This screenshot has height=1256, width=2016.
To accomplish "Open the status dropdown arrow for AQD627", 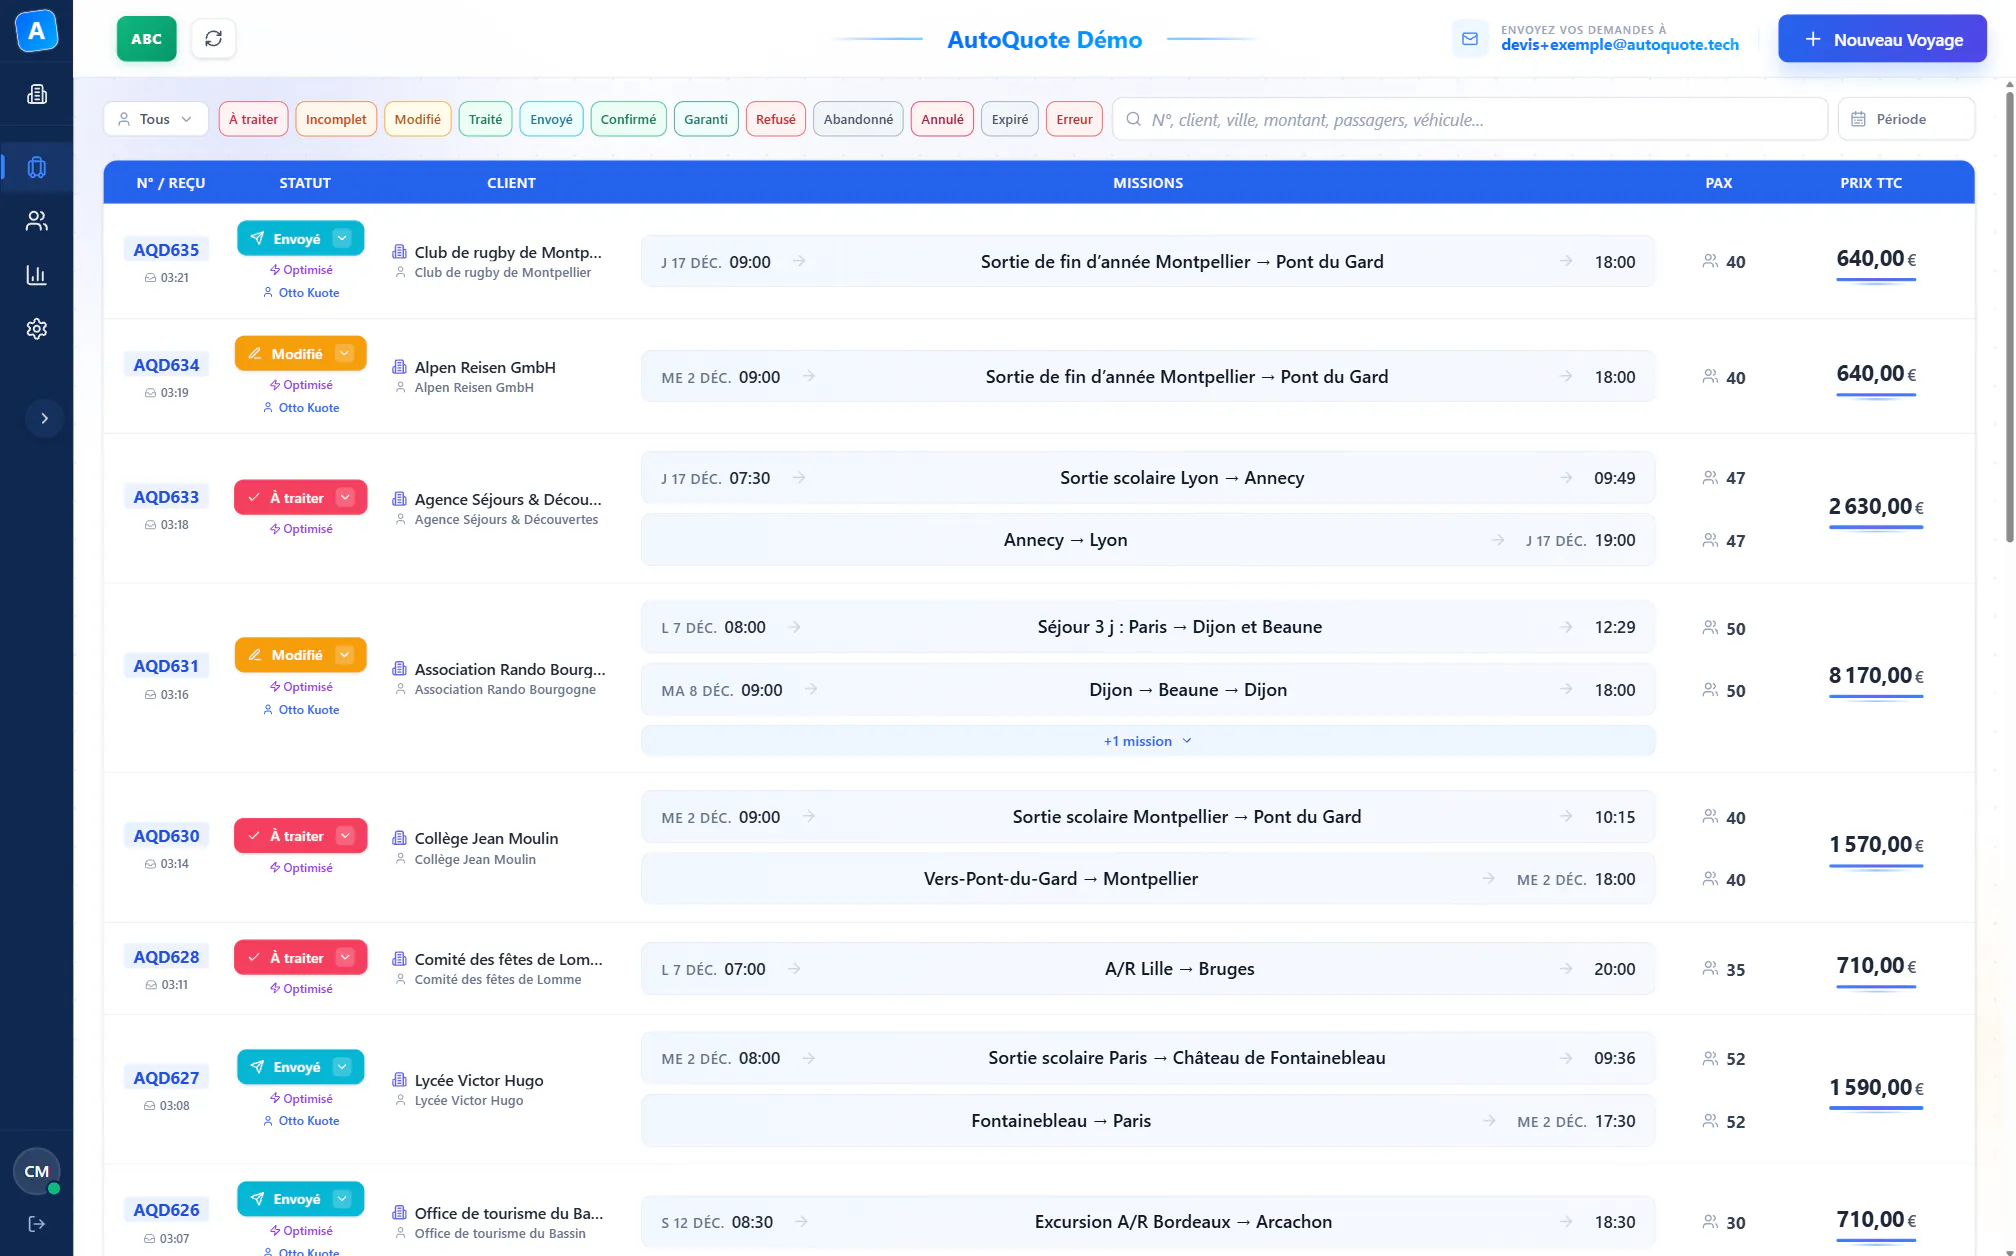I will 342,1066.
